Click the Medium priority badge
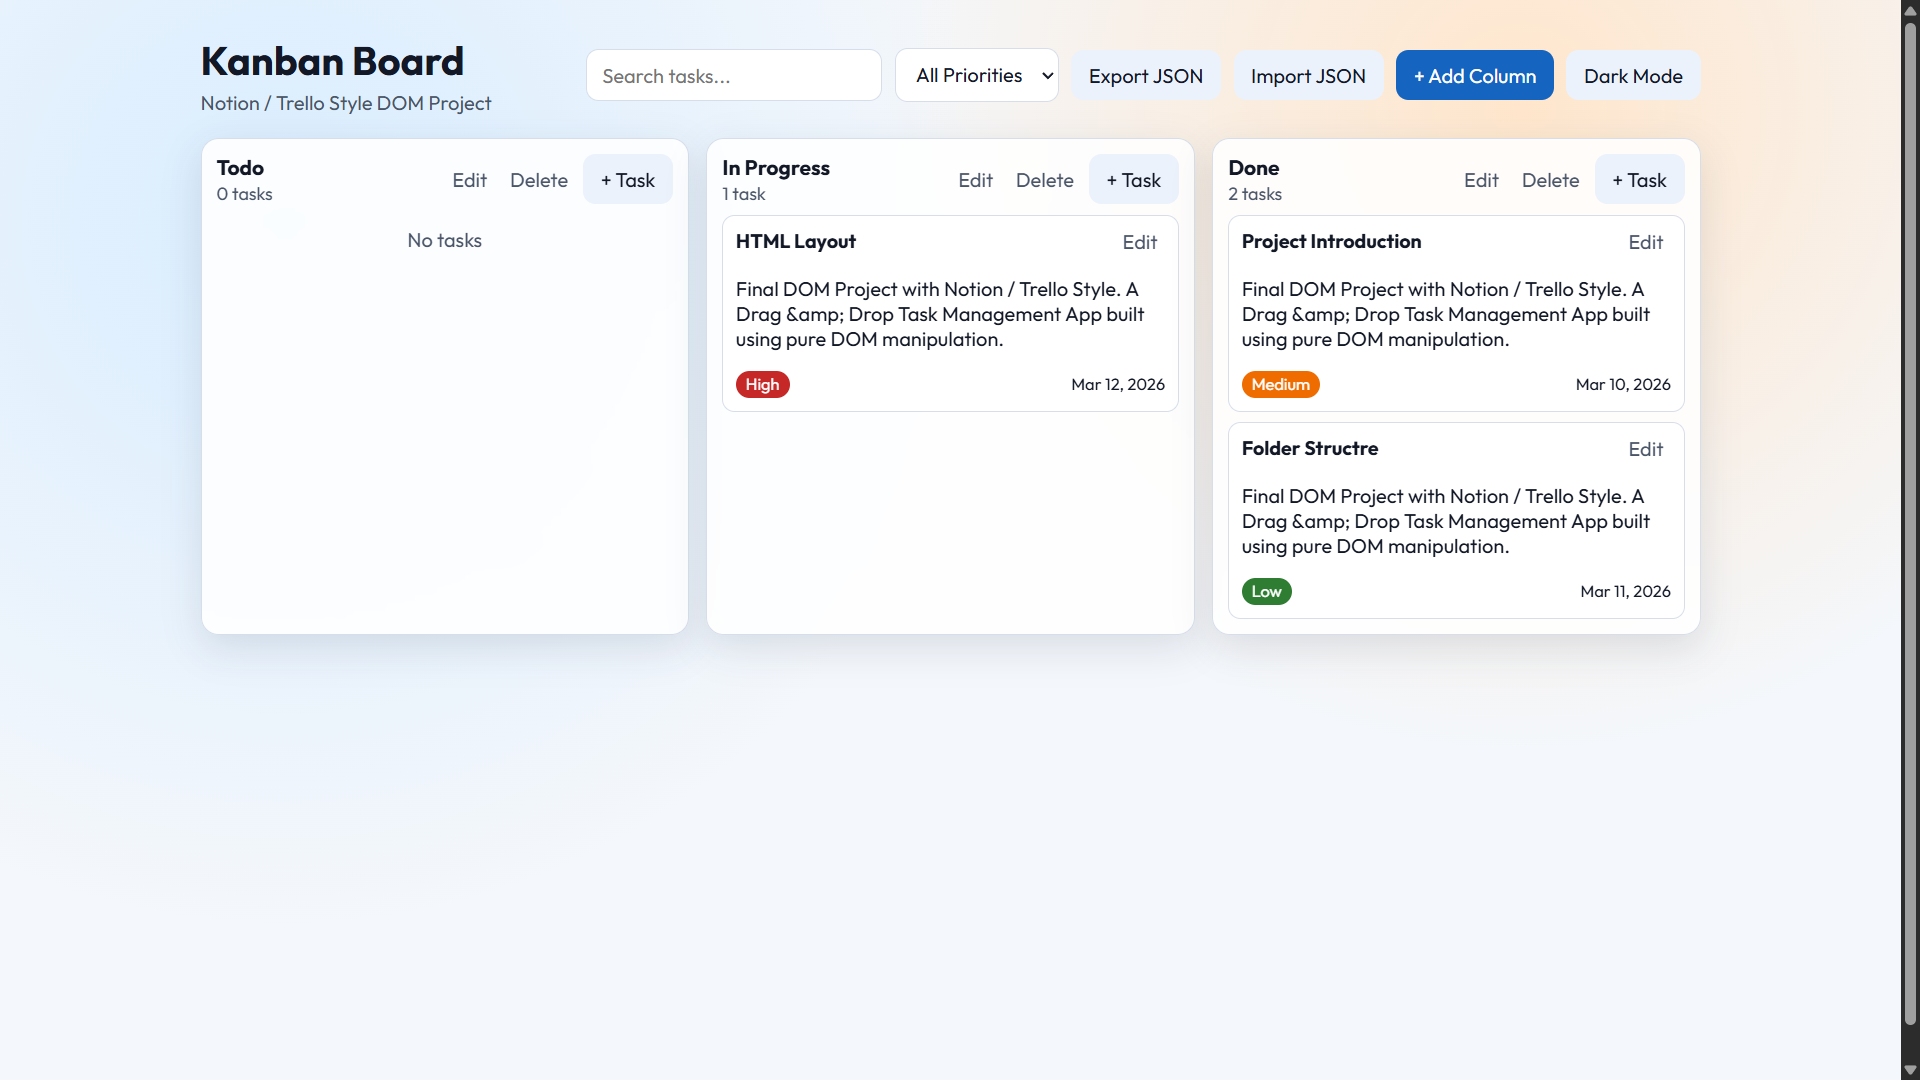 click(1281, 384)
